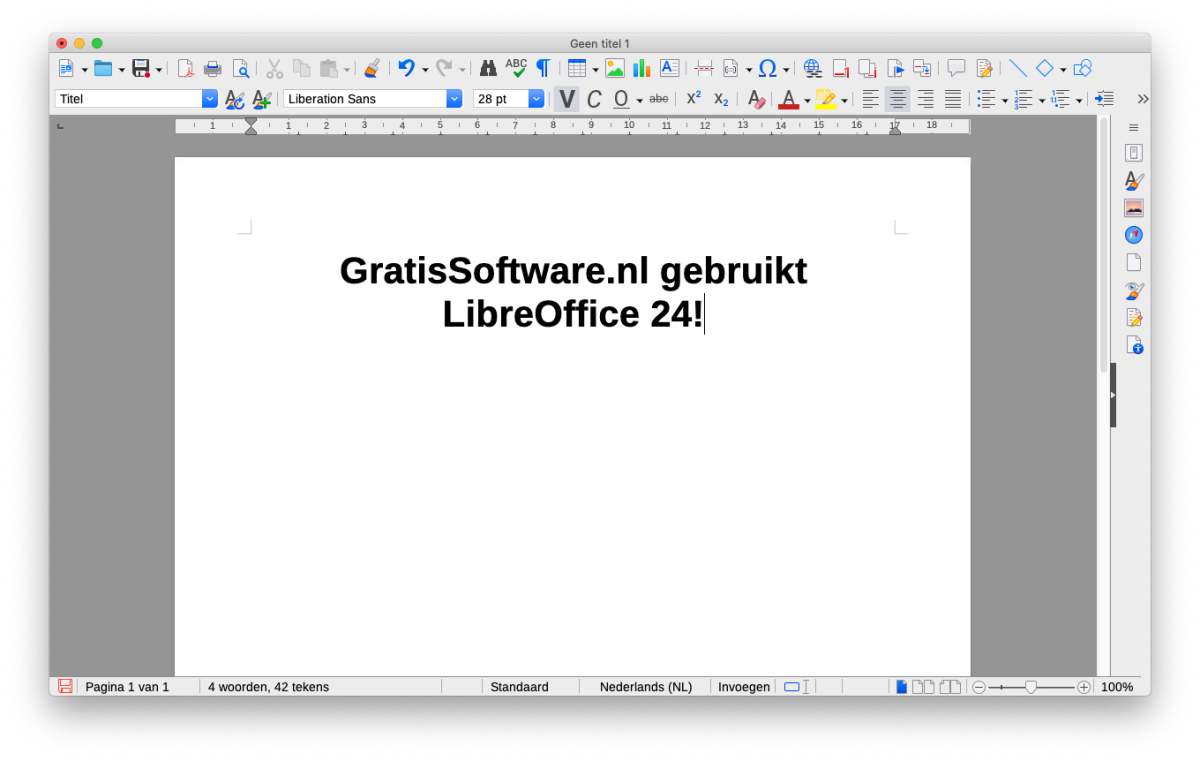1200x761 pixels.
Task: Click the zoom slider handle
Action: (x=1030, y=687)
